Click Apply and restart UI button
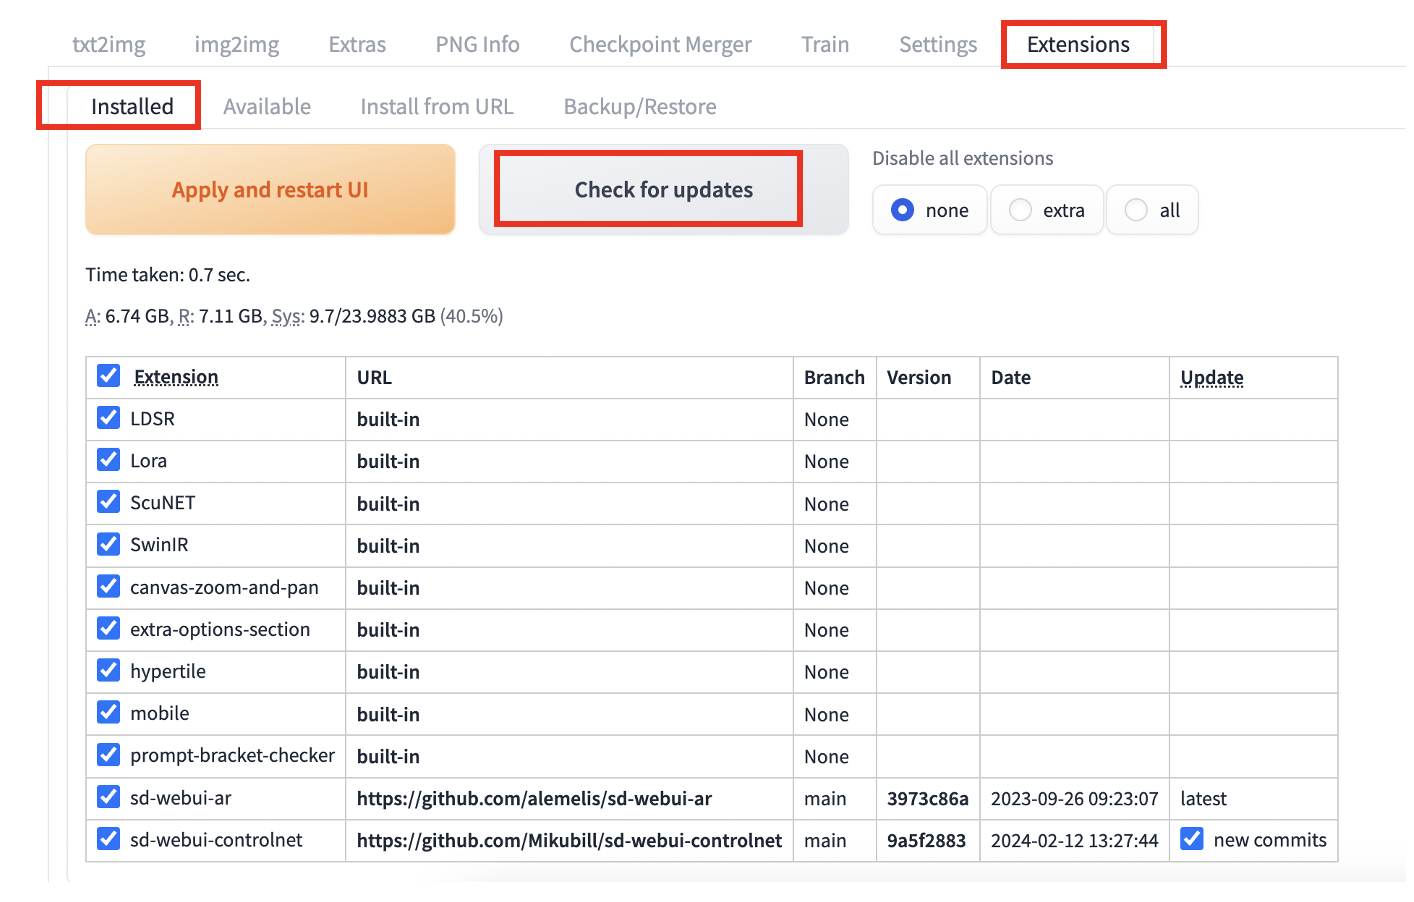The width and height of the screenshot is (1414, 902). 270,190
